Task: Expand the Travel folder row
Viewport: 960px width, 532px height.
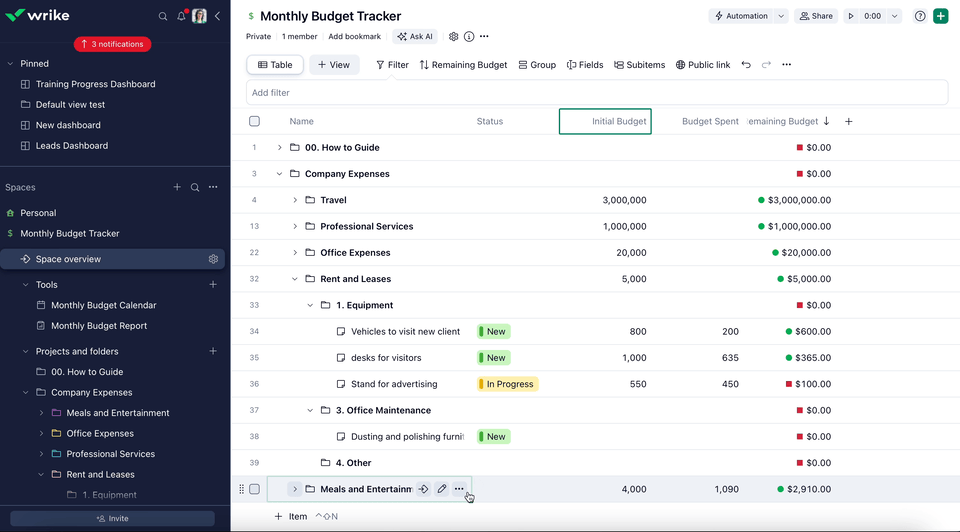Action: coord(295,200)
